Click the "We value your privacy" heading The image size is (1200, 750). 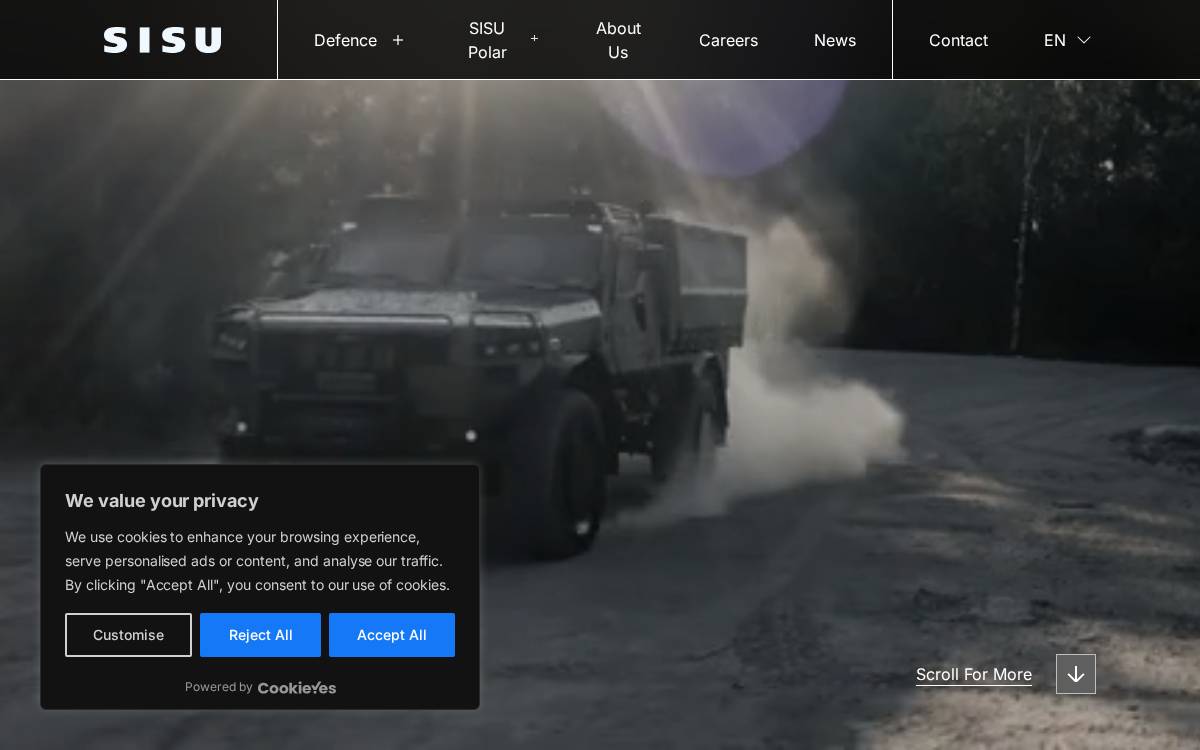pyautogui.click(x=162, y=501)
